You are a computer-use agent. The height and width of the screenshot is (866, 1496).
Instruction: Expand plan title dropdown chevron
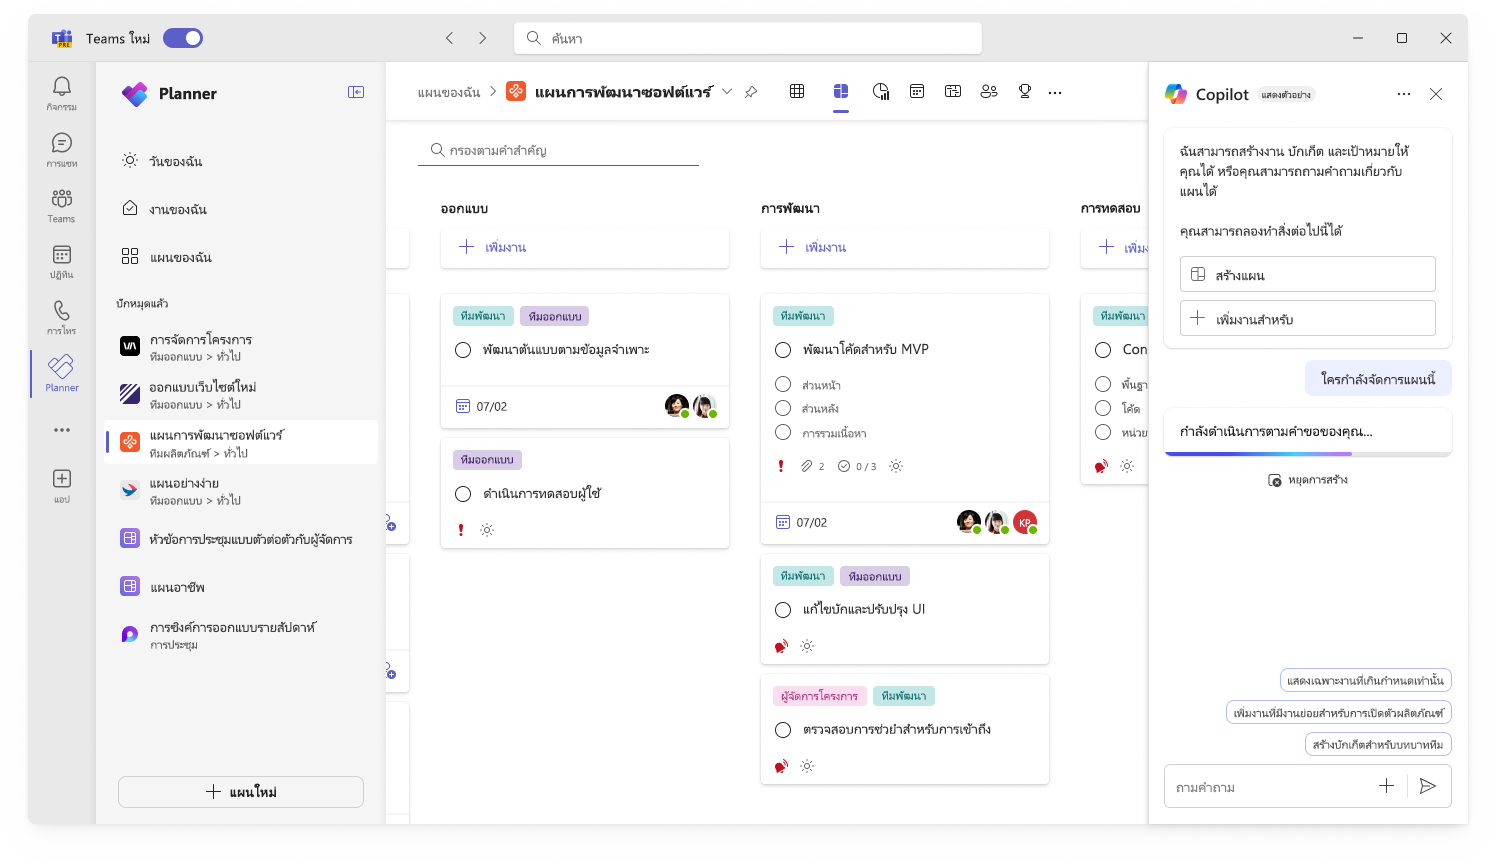(x=727, y=91)
